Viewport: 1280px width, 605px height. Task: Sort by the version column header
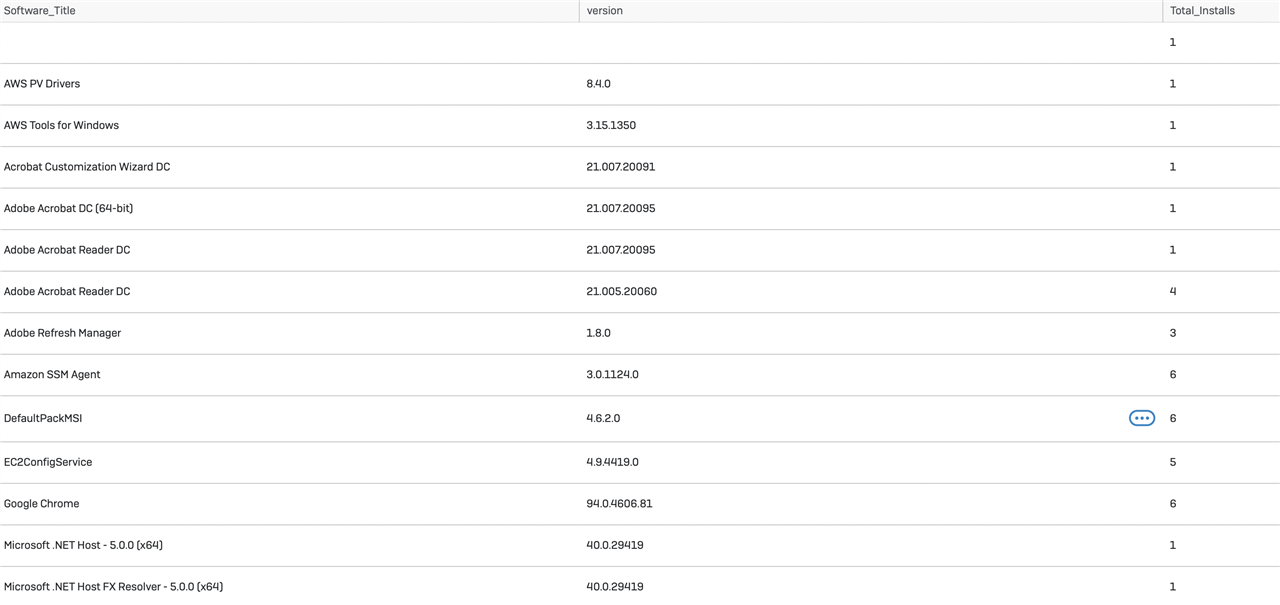pyautogui.click(x=605, y=11)
